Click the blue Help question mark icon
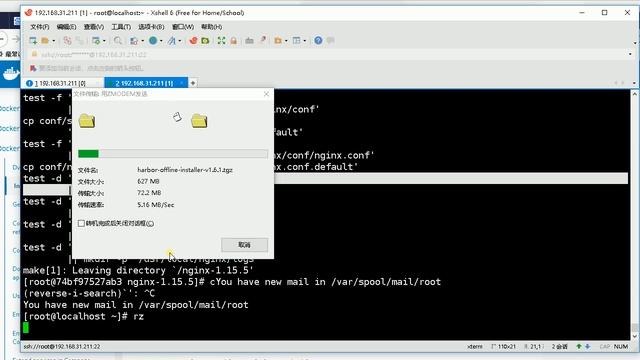 coord(318,40)
